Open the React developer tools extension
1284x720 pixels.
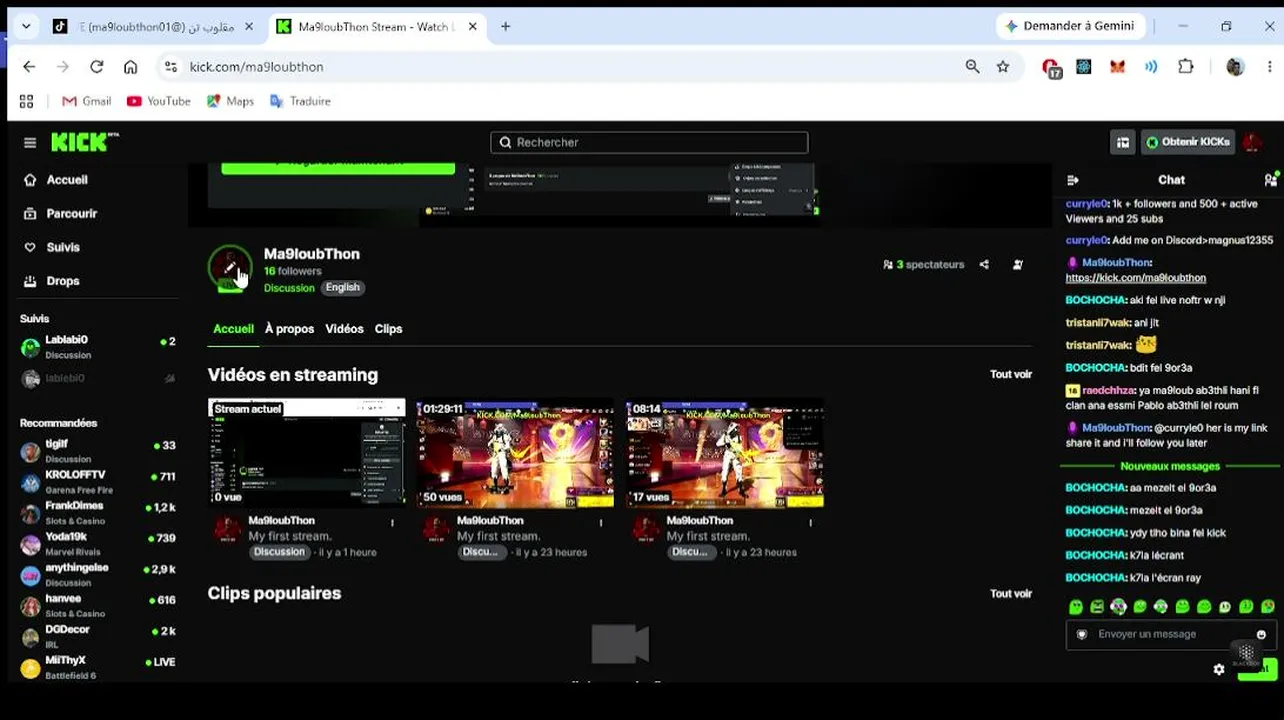(x=1084, y=67)
